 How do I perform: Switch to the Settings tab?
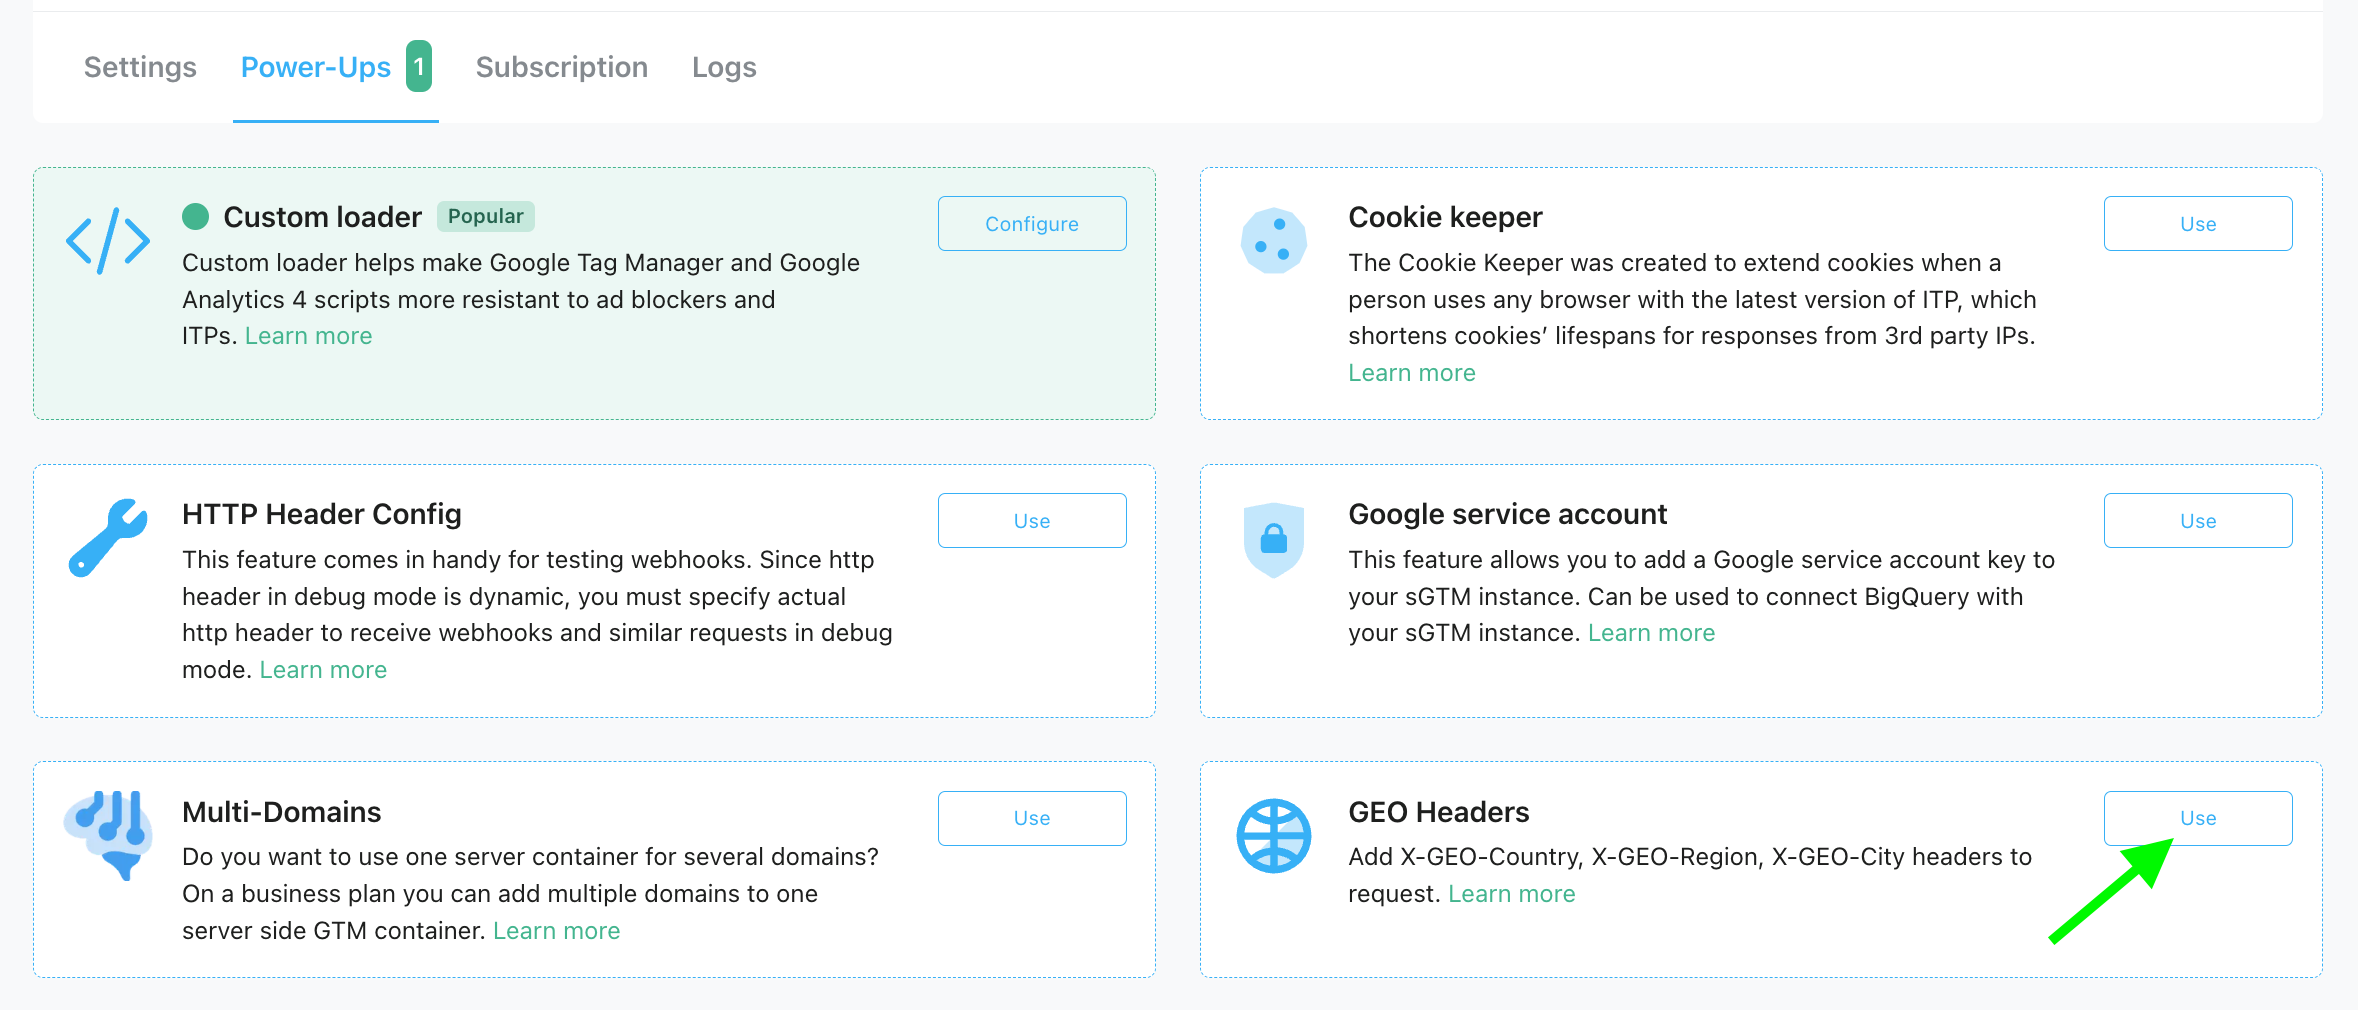[x=139, y=66]
